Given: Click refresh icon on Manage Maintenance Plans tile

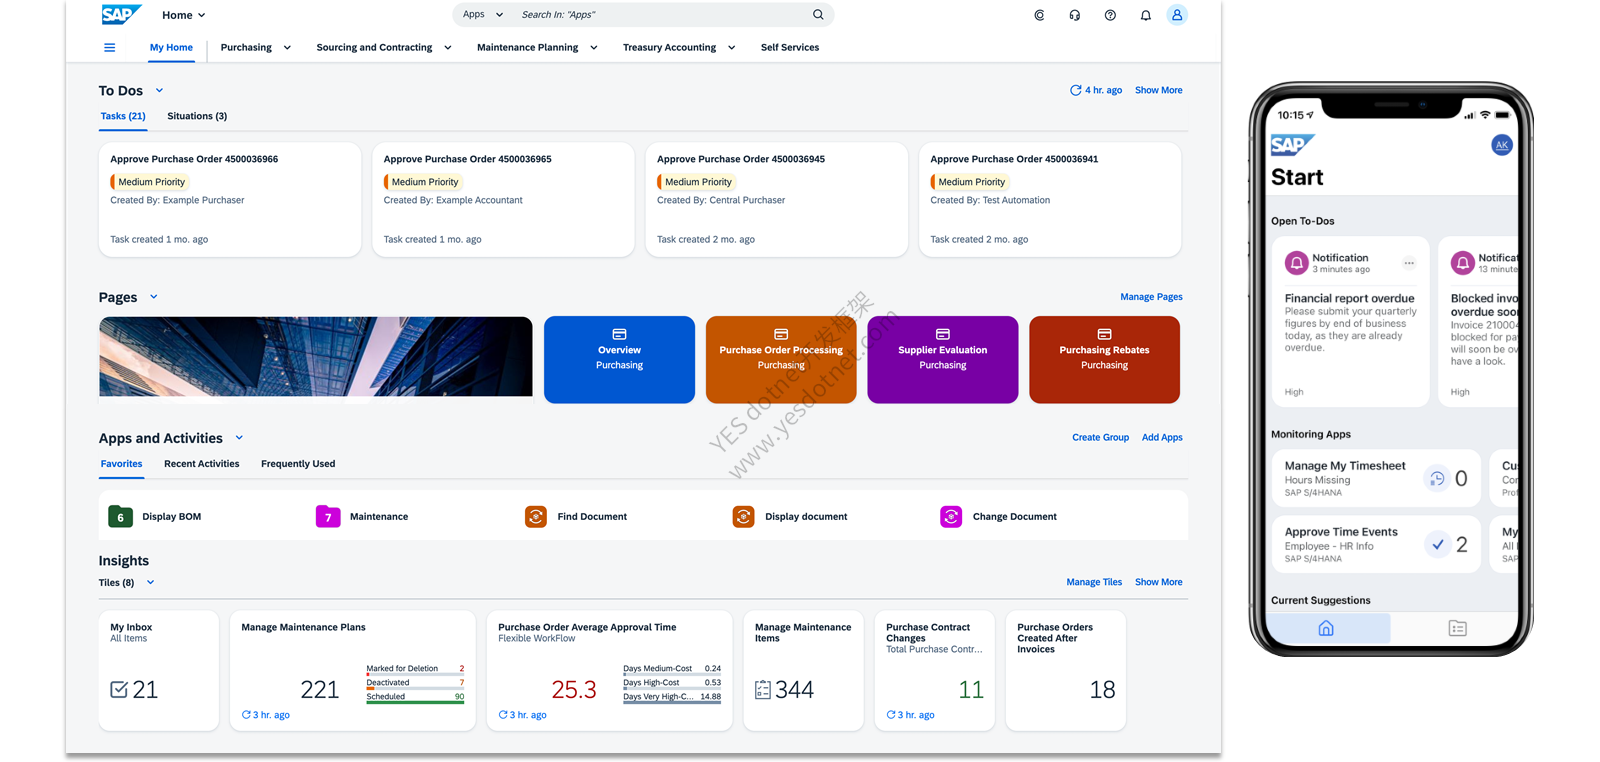Looking at the screenshot, I should [x=246, y=715].
